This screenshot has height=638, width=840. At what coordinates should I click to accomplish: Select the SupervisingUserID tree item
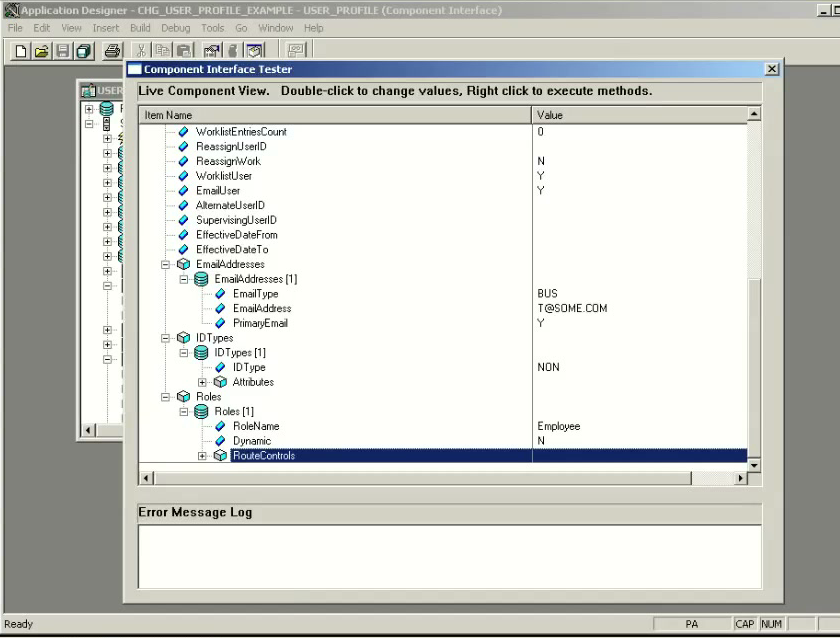[x=236, y=220]
